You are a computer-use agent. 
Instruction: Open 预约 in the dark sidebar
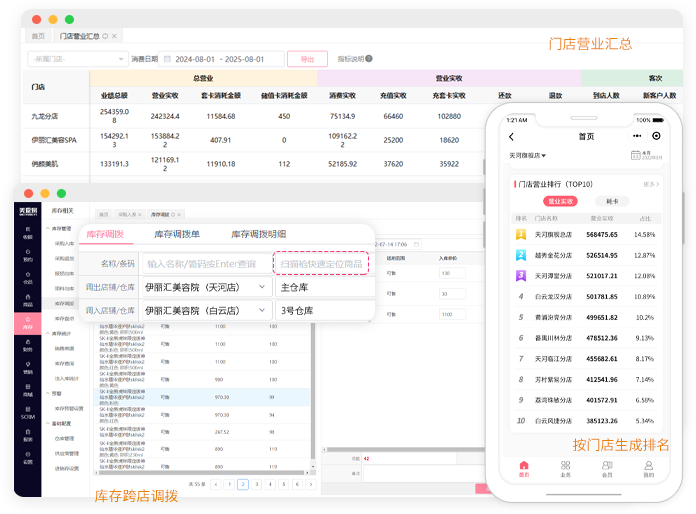pos(28,255)
